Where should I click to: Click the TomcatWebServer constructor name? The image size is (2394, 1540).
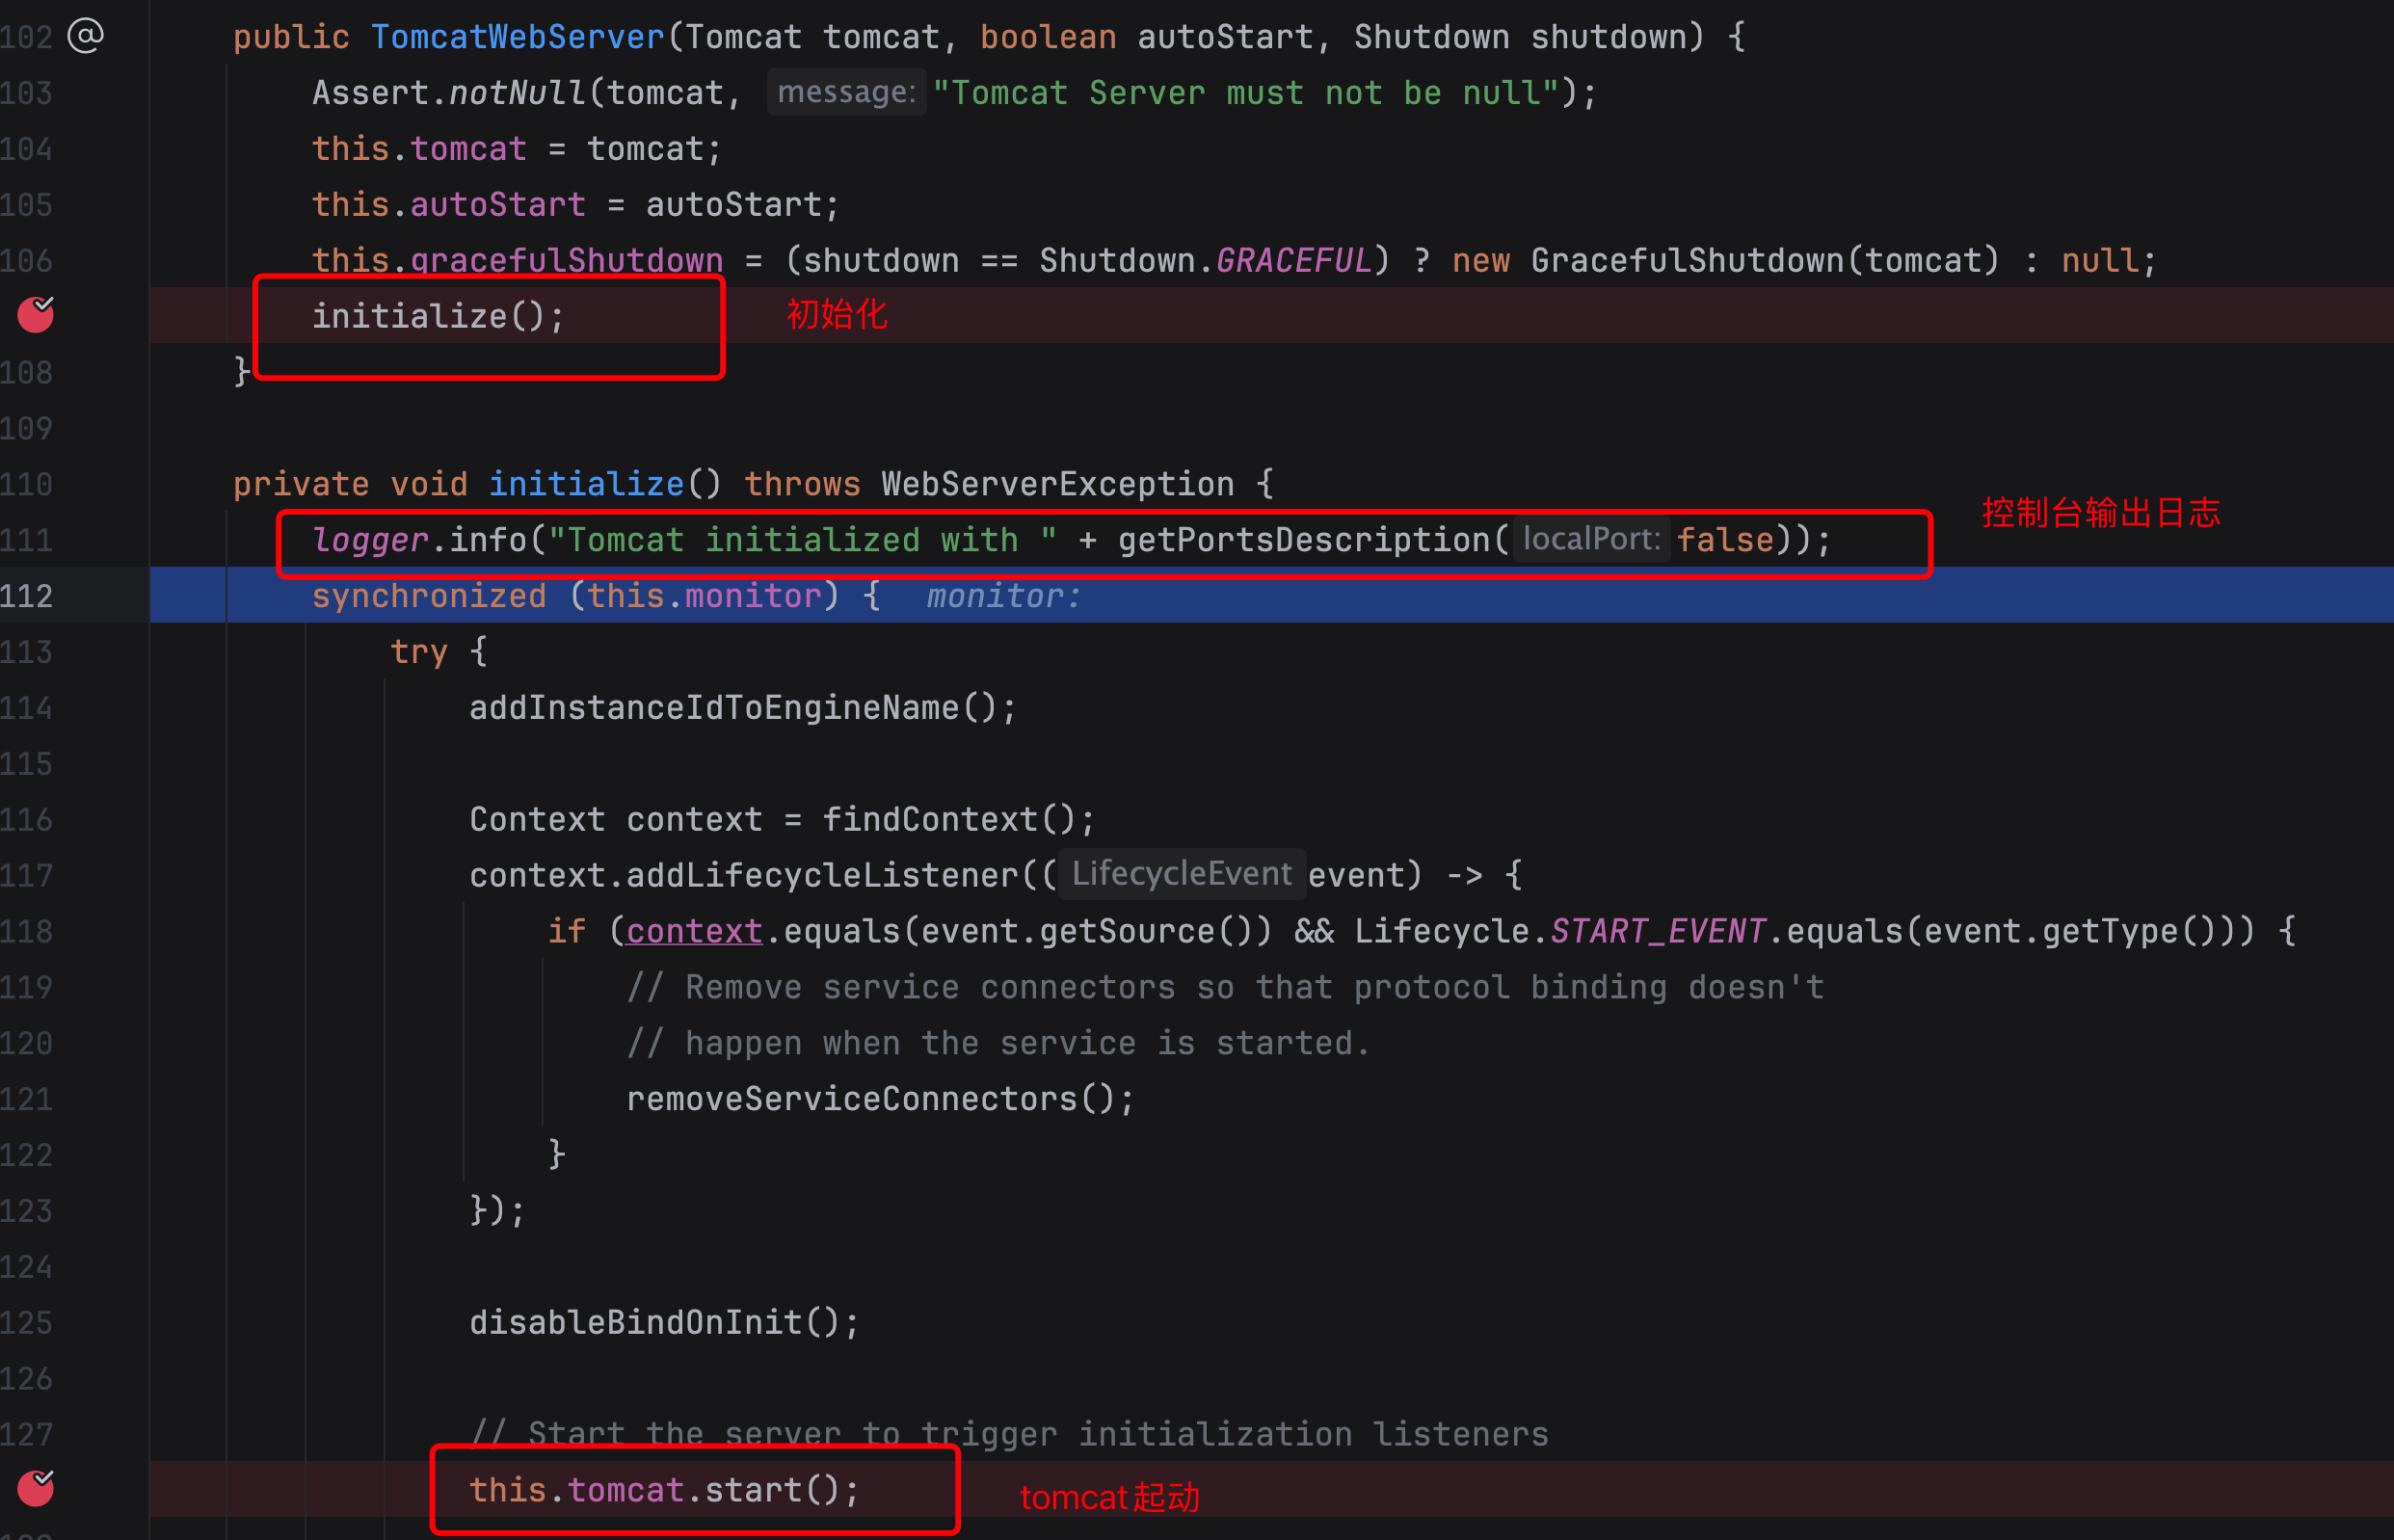click(517, 37)
